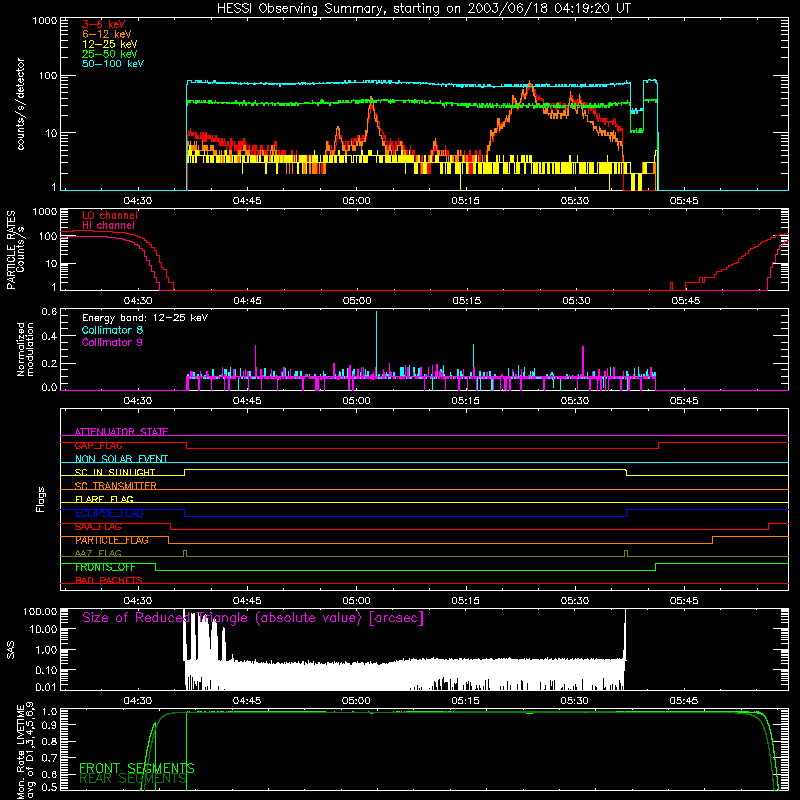
Task: Click the HESSI Observing Summary title
Action: click(424, 9)
